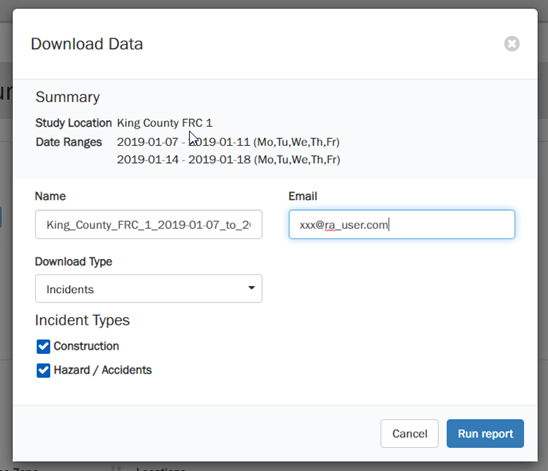Click the Date Ranges label
Image resolution: width=548 pixels, height=471 pixels.
pos(69,142)
